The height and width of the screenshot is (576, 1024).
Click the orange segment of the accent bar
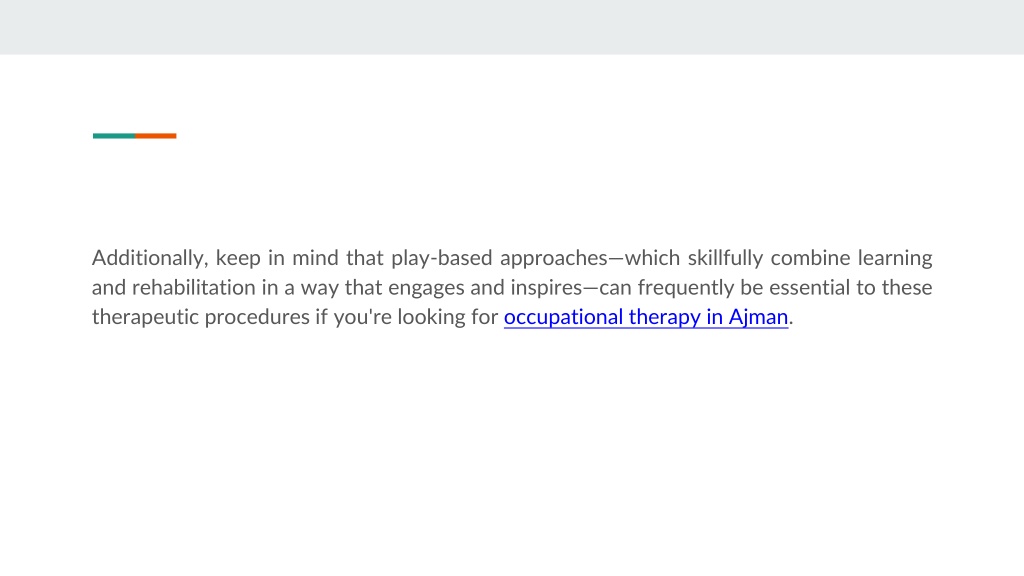(155, 136)
